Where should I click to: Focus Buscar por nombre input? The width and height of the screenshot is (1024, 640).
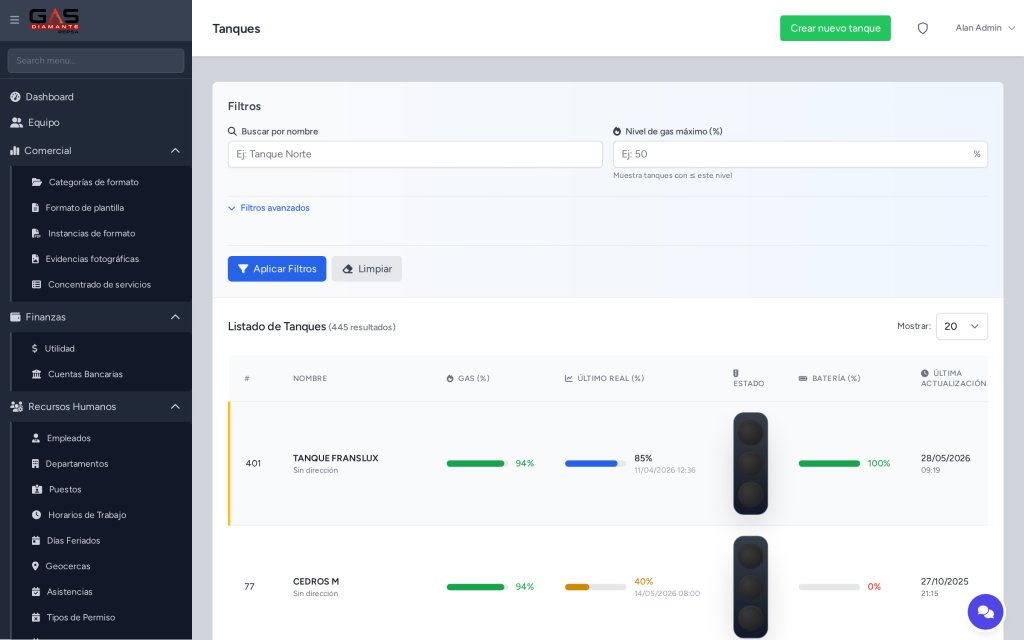(415, 154)
